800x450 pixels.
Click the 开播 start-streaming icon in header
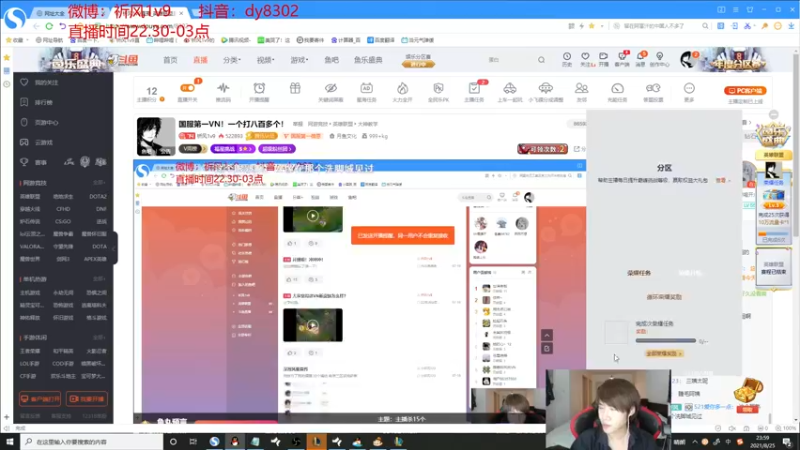click(604, 57)
